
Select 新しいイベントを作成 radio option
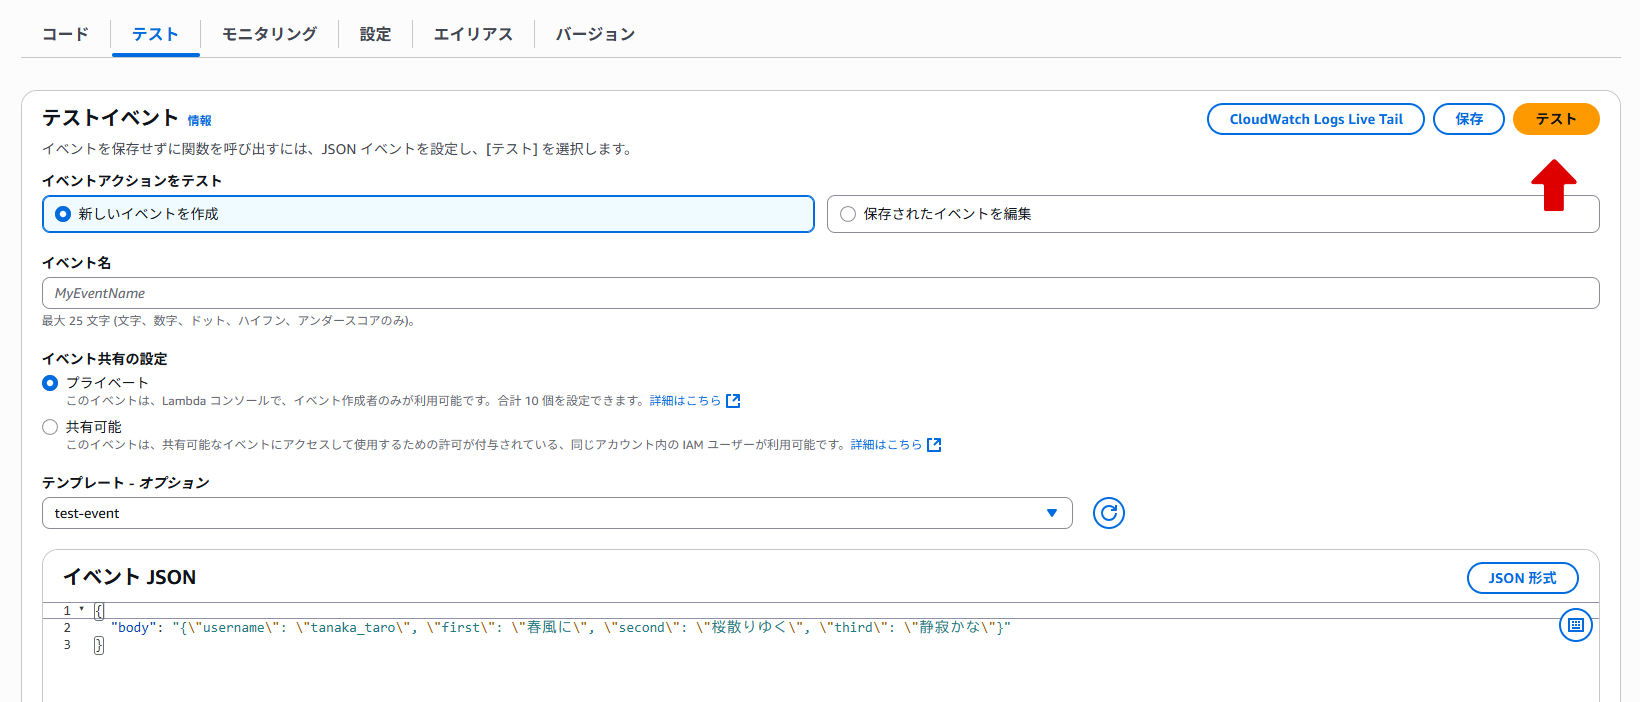tap(428, 214)
